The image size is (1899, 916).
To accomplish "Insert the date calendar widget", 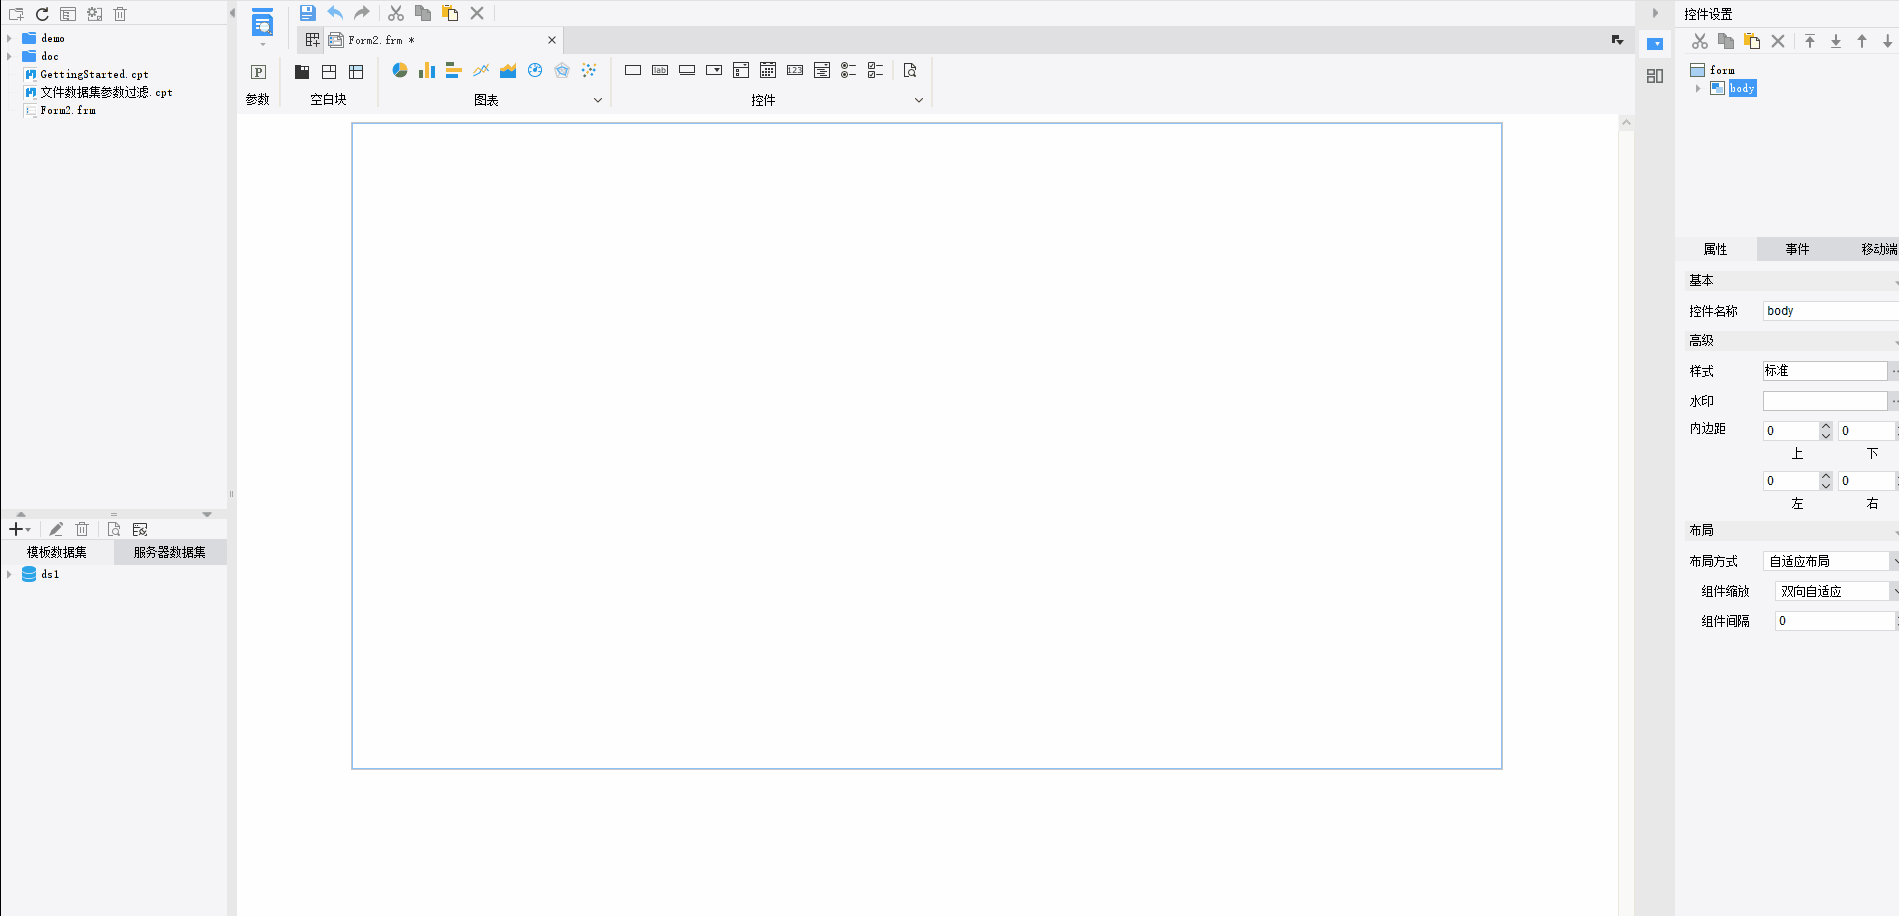I will 768,70.
